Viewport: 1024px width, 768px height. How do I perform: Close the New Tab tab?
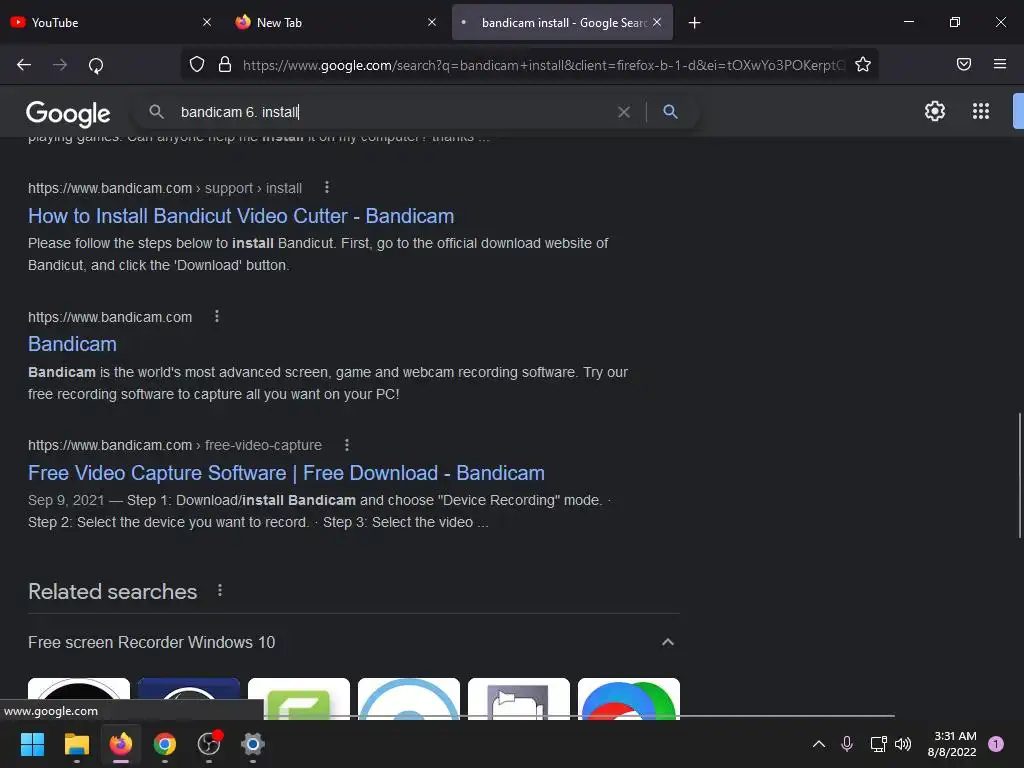432,22
